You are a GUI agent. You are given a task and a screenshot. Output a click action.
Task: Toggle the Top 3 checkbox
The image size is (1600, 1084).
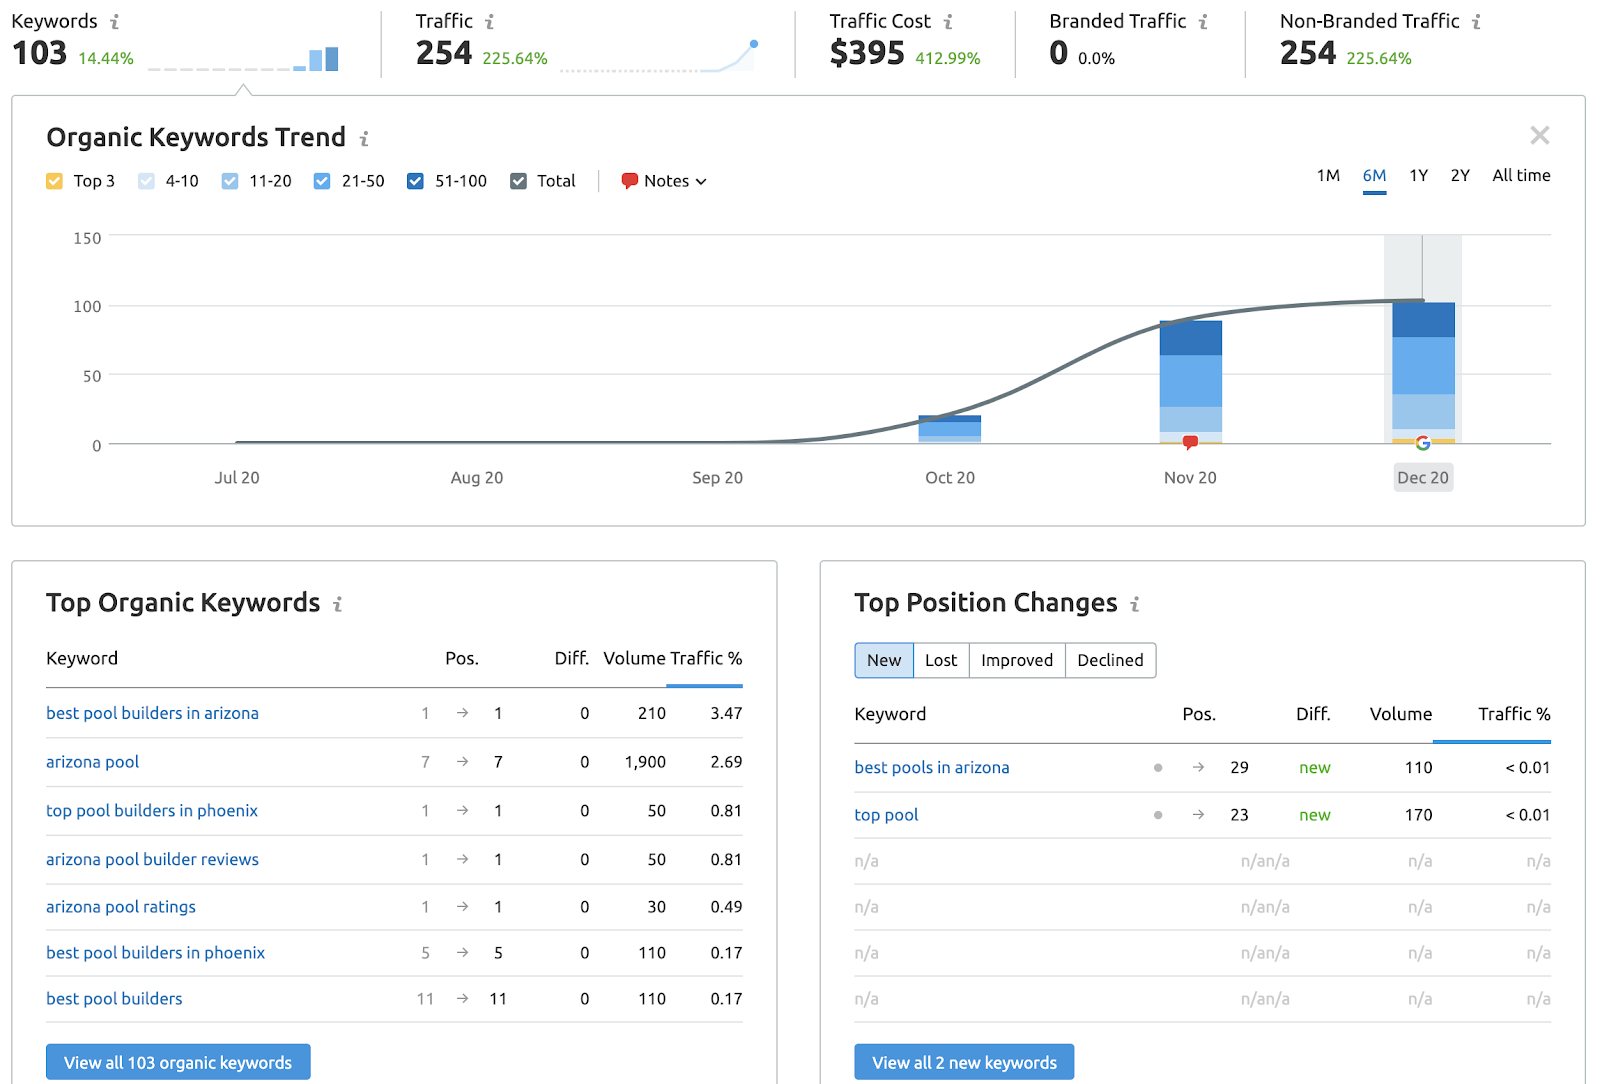click(x=54, y=181)
